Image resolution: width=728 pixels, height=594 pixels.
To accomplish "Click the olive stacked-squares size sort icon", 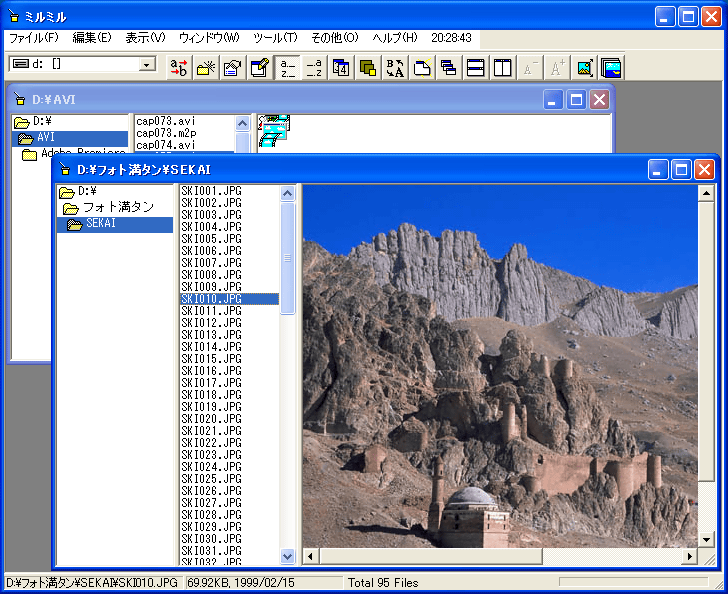I will (368, 68).
